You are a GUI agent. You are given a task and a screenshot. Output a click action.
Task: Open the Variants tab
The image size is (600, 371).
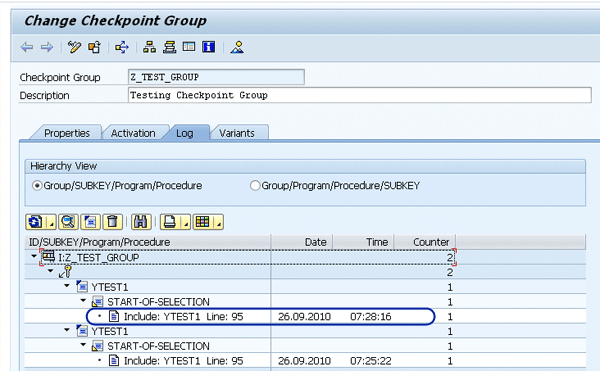point(237,133)
